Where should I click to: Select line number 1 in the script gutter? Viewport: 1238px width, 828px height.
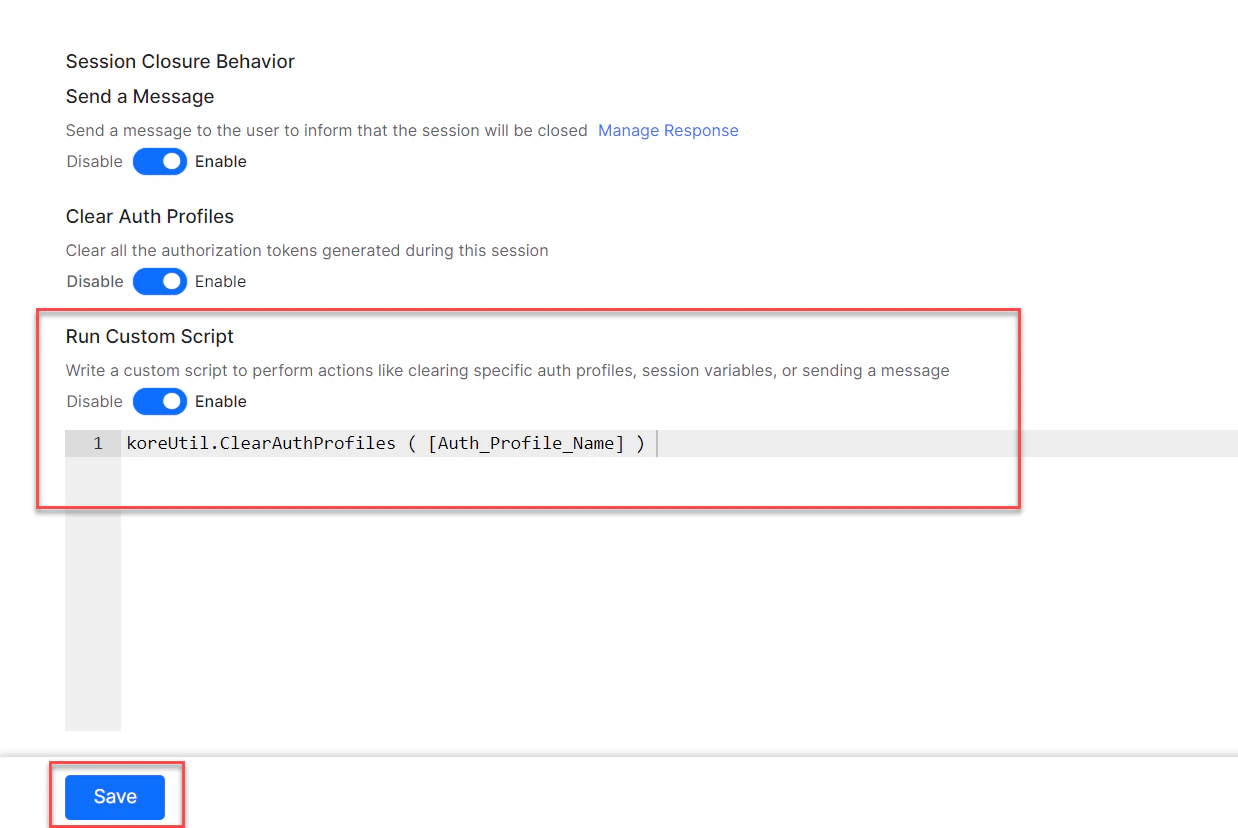pos(96,443)
